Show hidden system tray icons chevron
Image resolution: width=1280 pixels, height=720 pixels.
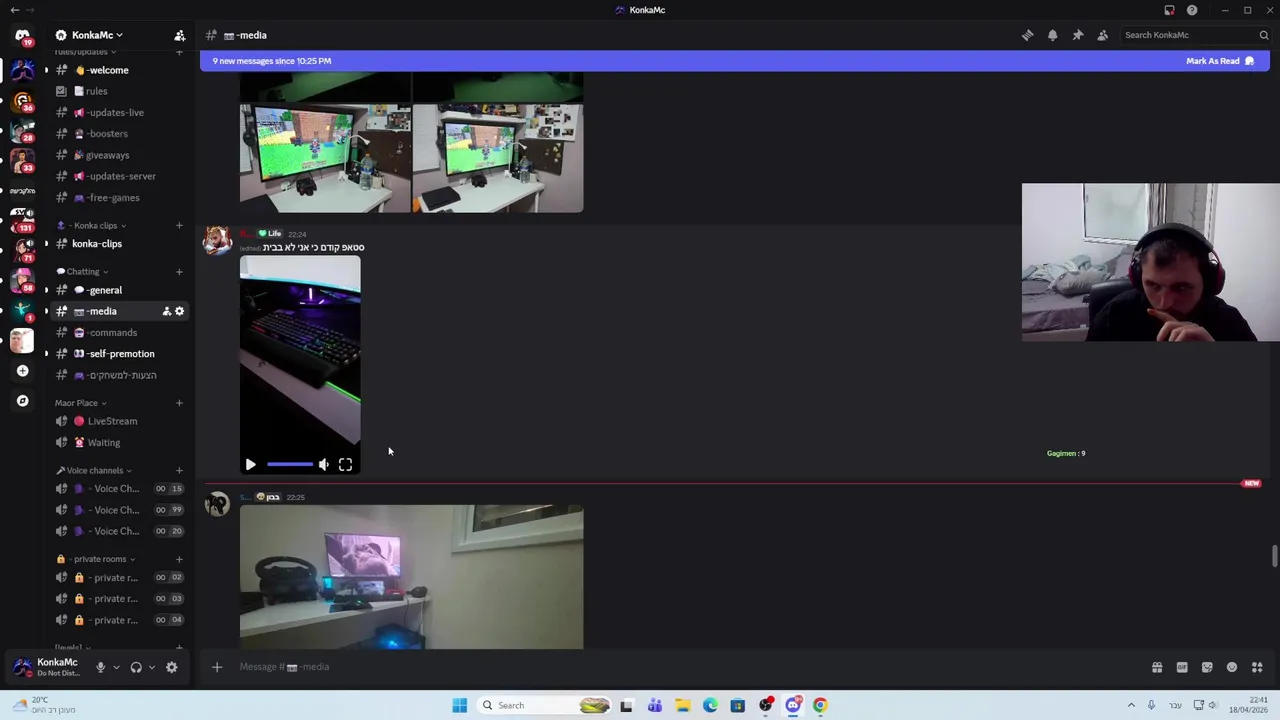pos(1131,705)
